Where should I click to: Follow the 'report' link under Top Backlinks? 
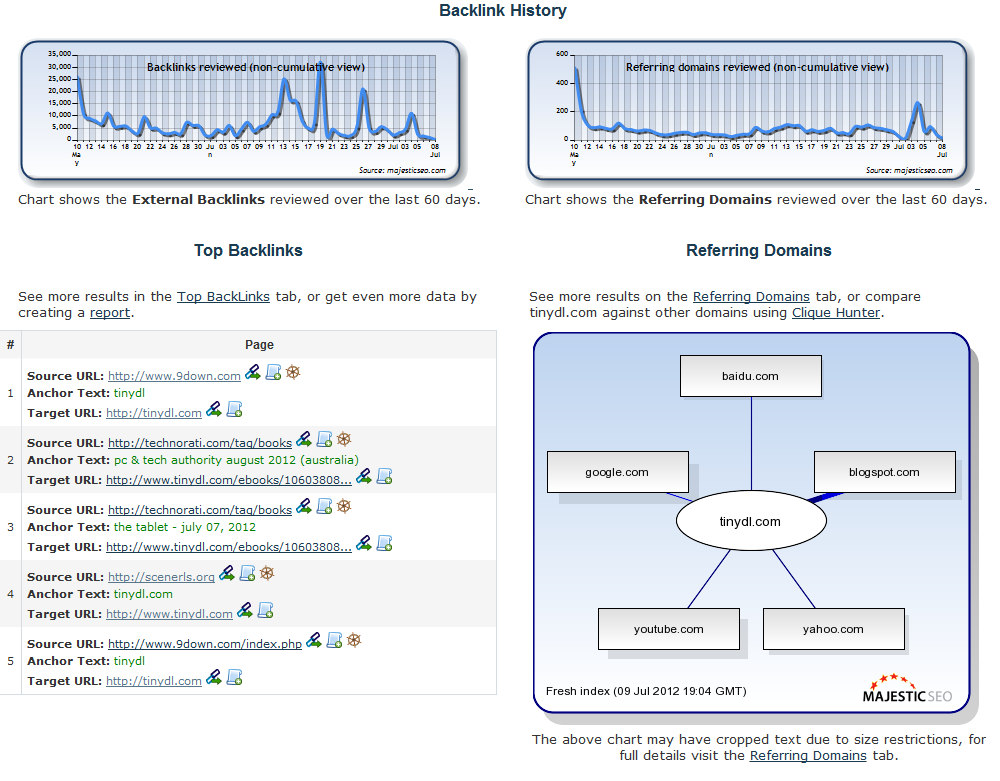[x=110, y=313]
